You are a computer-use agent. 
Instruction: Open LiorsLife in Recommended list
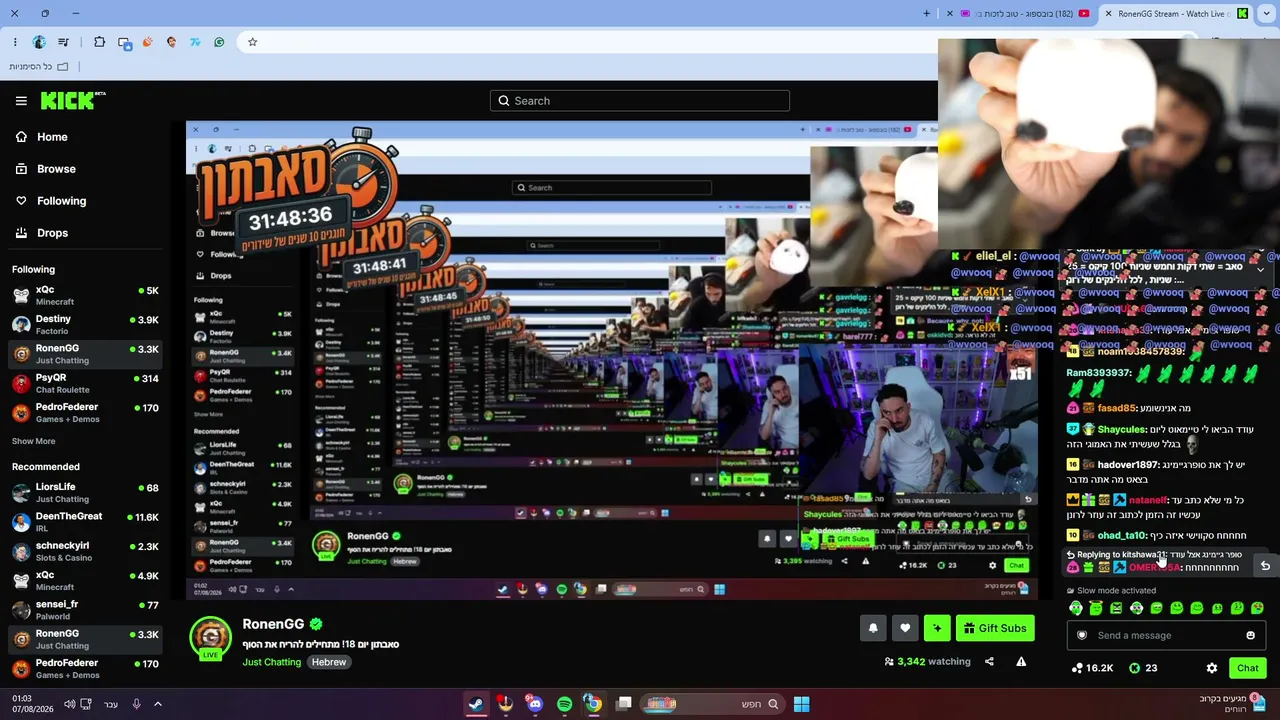[x=85, y=493]
